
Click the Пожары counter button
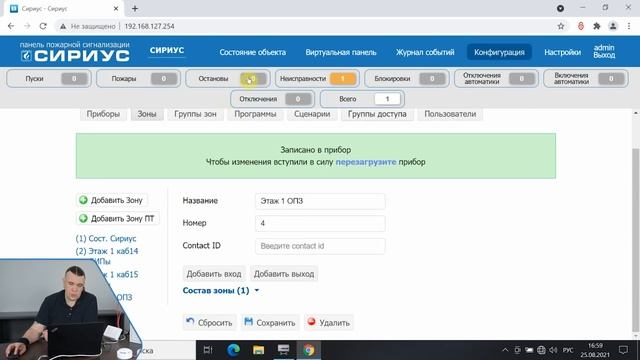(x=138, y=78)
